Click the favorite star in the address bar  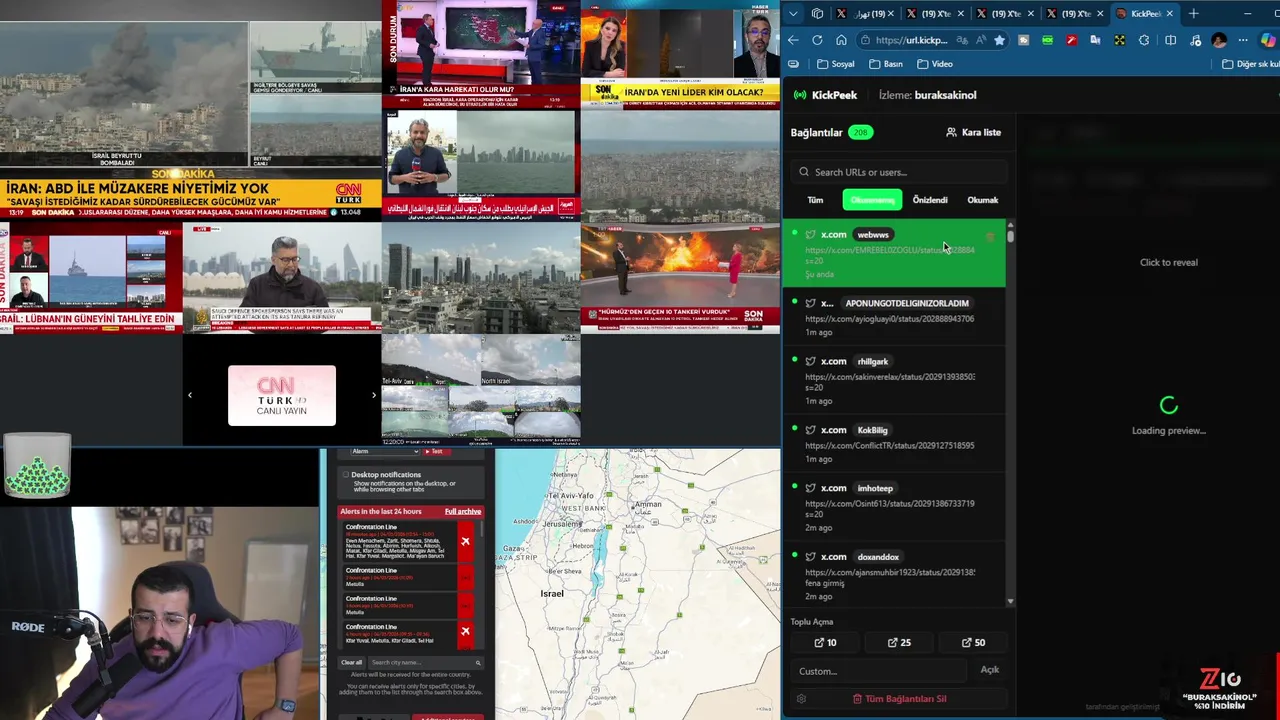(999, 40)
